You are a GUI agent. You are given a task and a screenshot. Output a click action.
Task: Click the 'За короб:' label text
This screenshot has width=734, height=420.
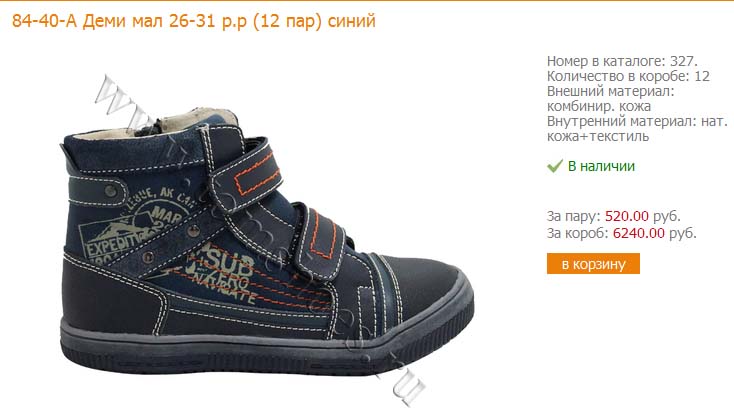578,233
